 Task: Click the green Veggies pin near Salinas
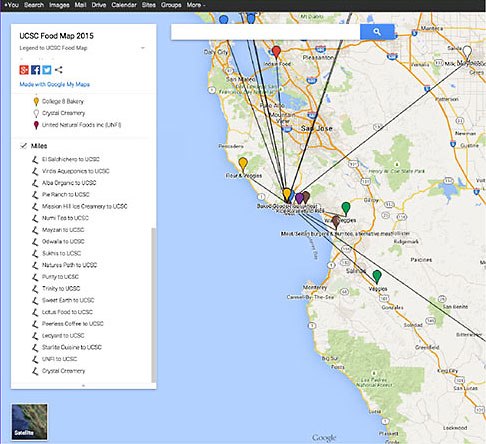pyautogui.click(x=377, y=276)
